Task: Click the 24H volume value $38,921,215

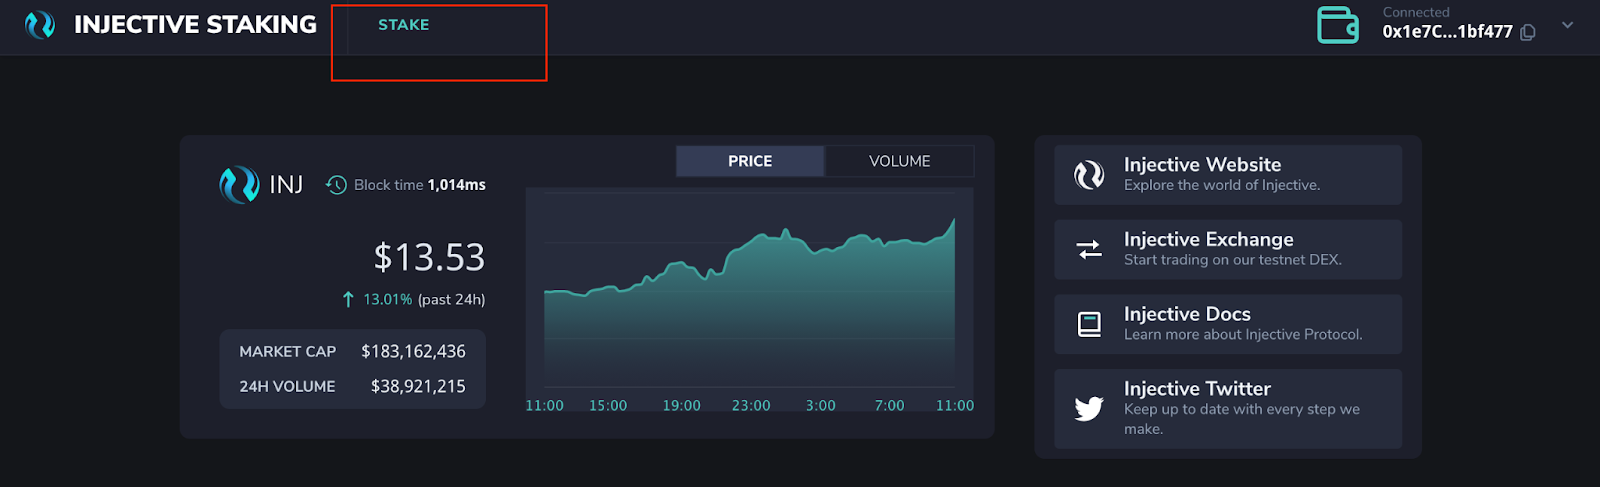Action: 418,386
